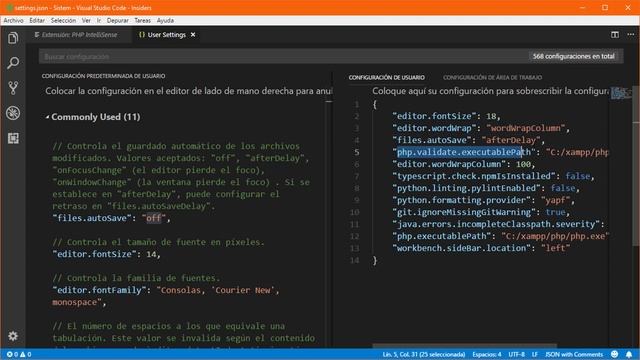Close the User Settings tab
640x360 pixels.
coord(193,35)
